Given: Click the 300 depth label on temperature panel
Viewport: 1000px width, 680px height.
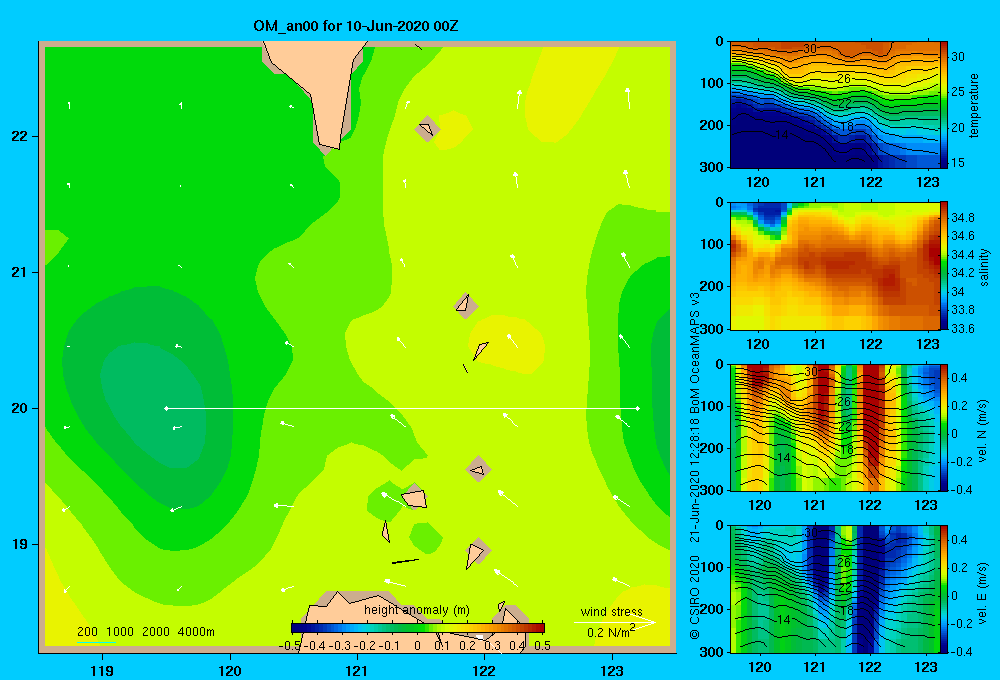Looking at the screenshot, I should [714, 167].
